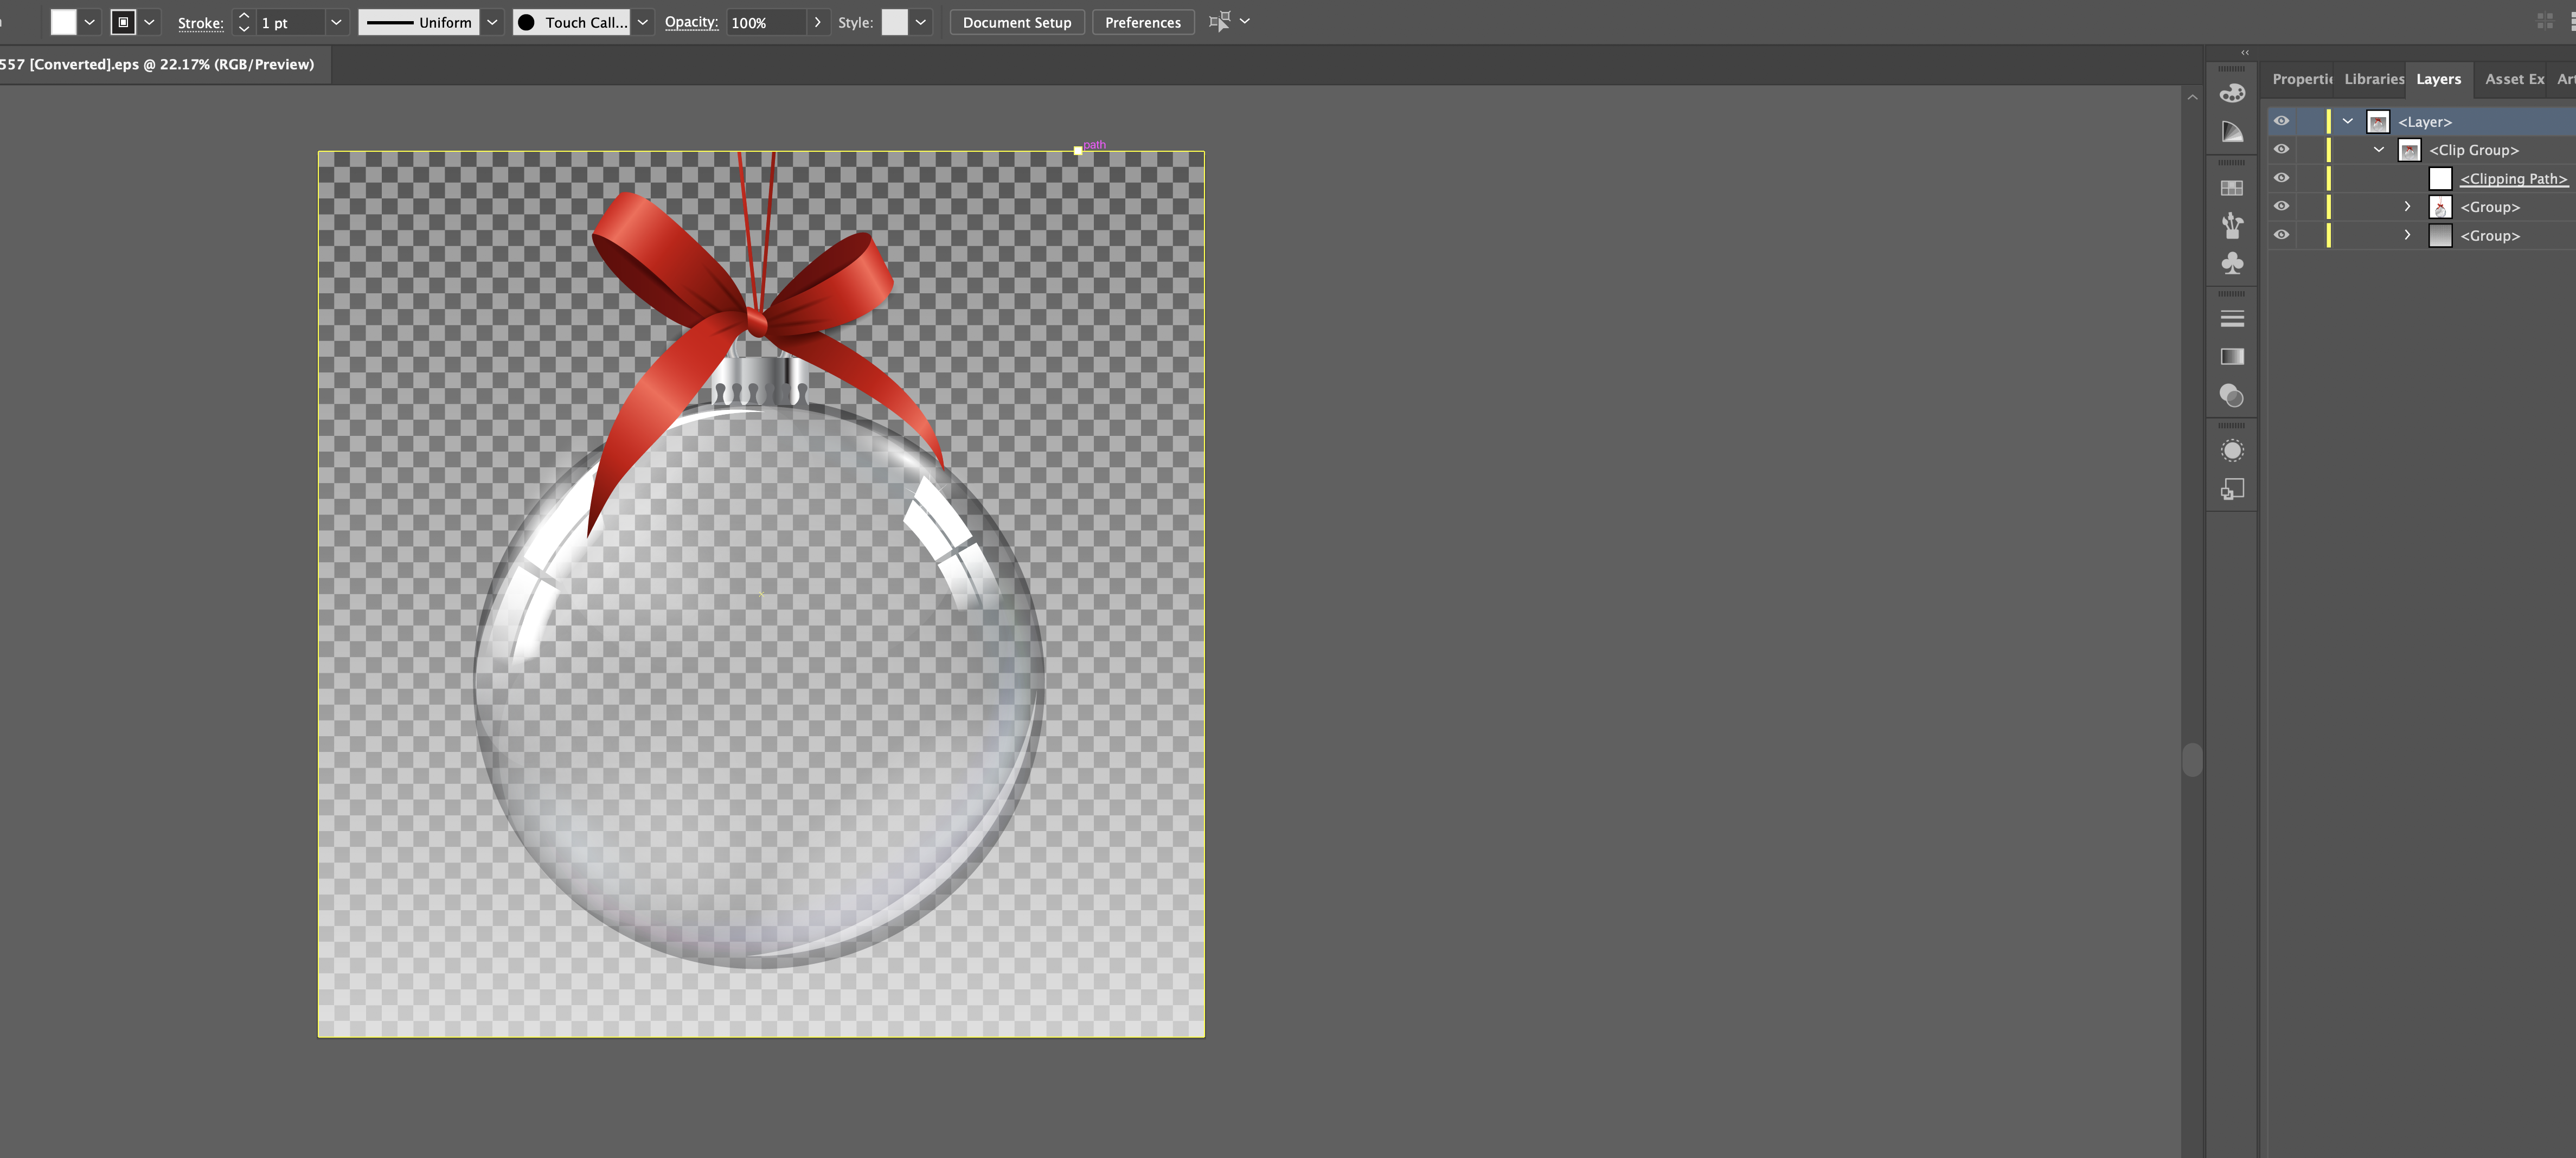Open the Stroke panel
This screenshot has height=1158, width=2576.
tap(2232, 318)
